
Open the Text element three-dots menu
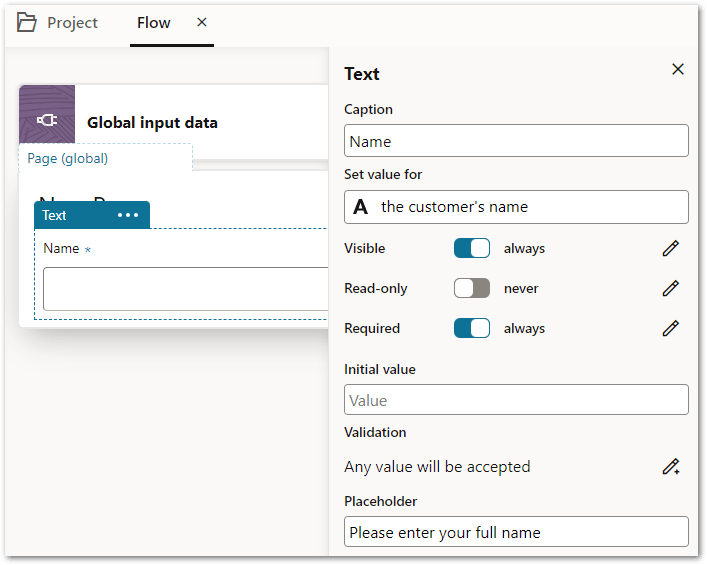point(128,215)
